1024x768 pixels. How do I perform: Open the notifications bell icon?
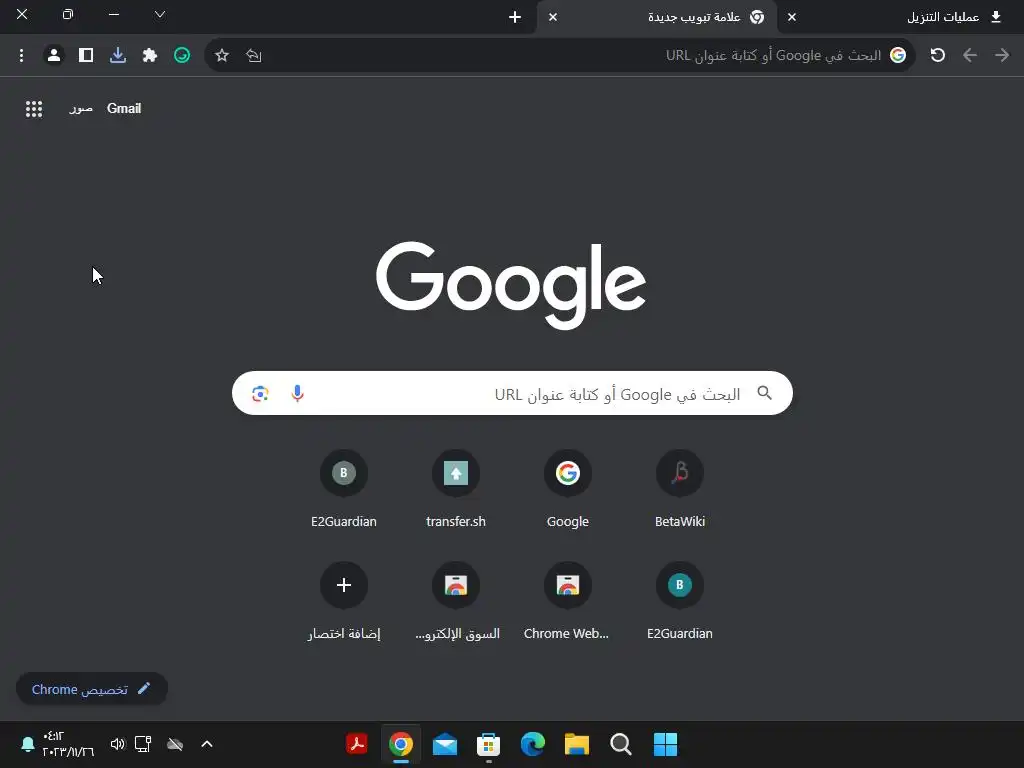click(27, 744)
